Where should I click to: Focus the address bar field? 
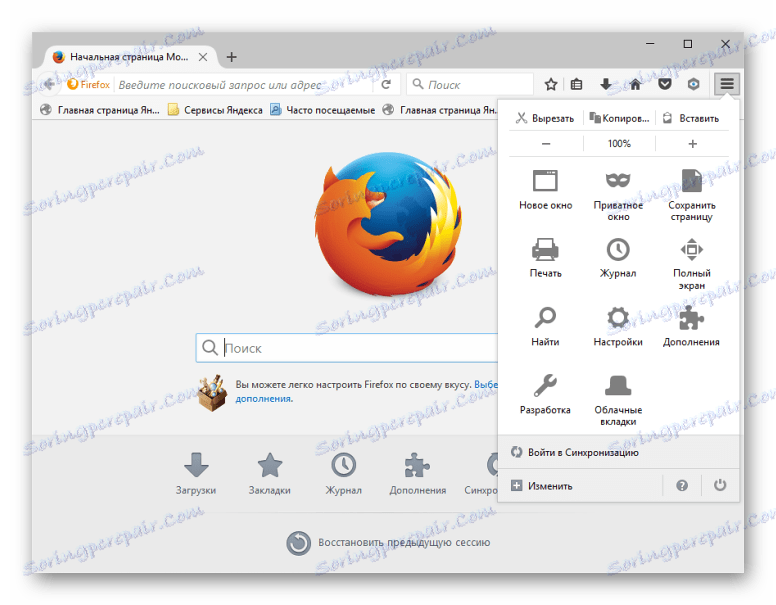(243, 85)
